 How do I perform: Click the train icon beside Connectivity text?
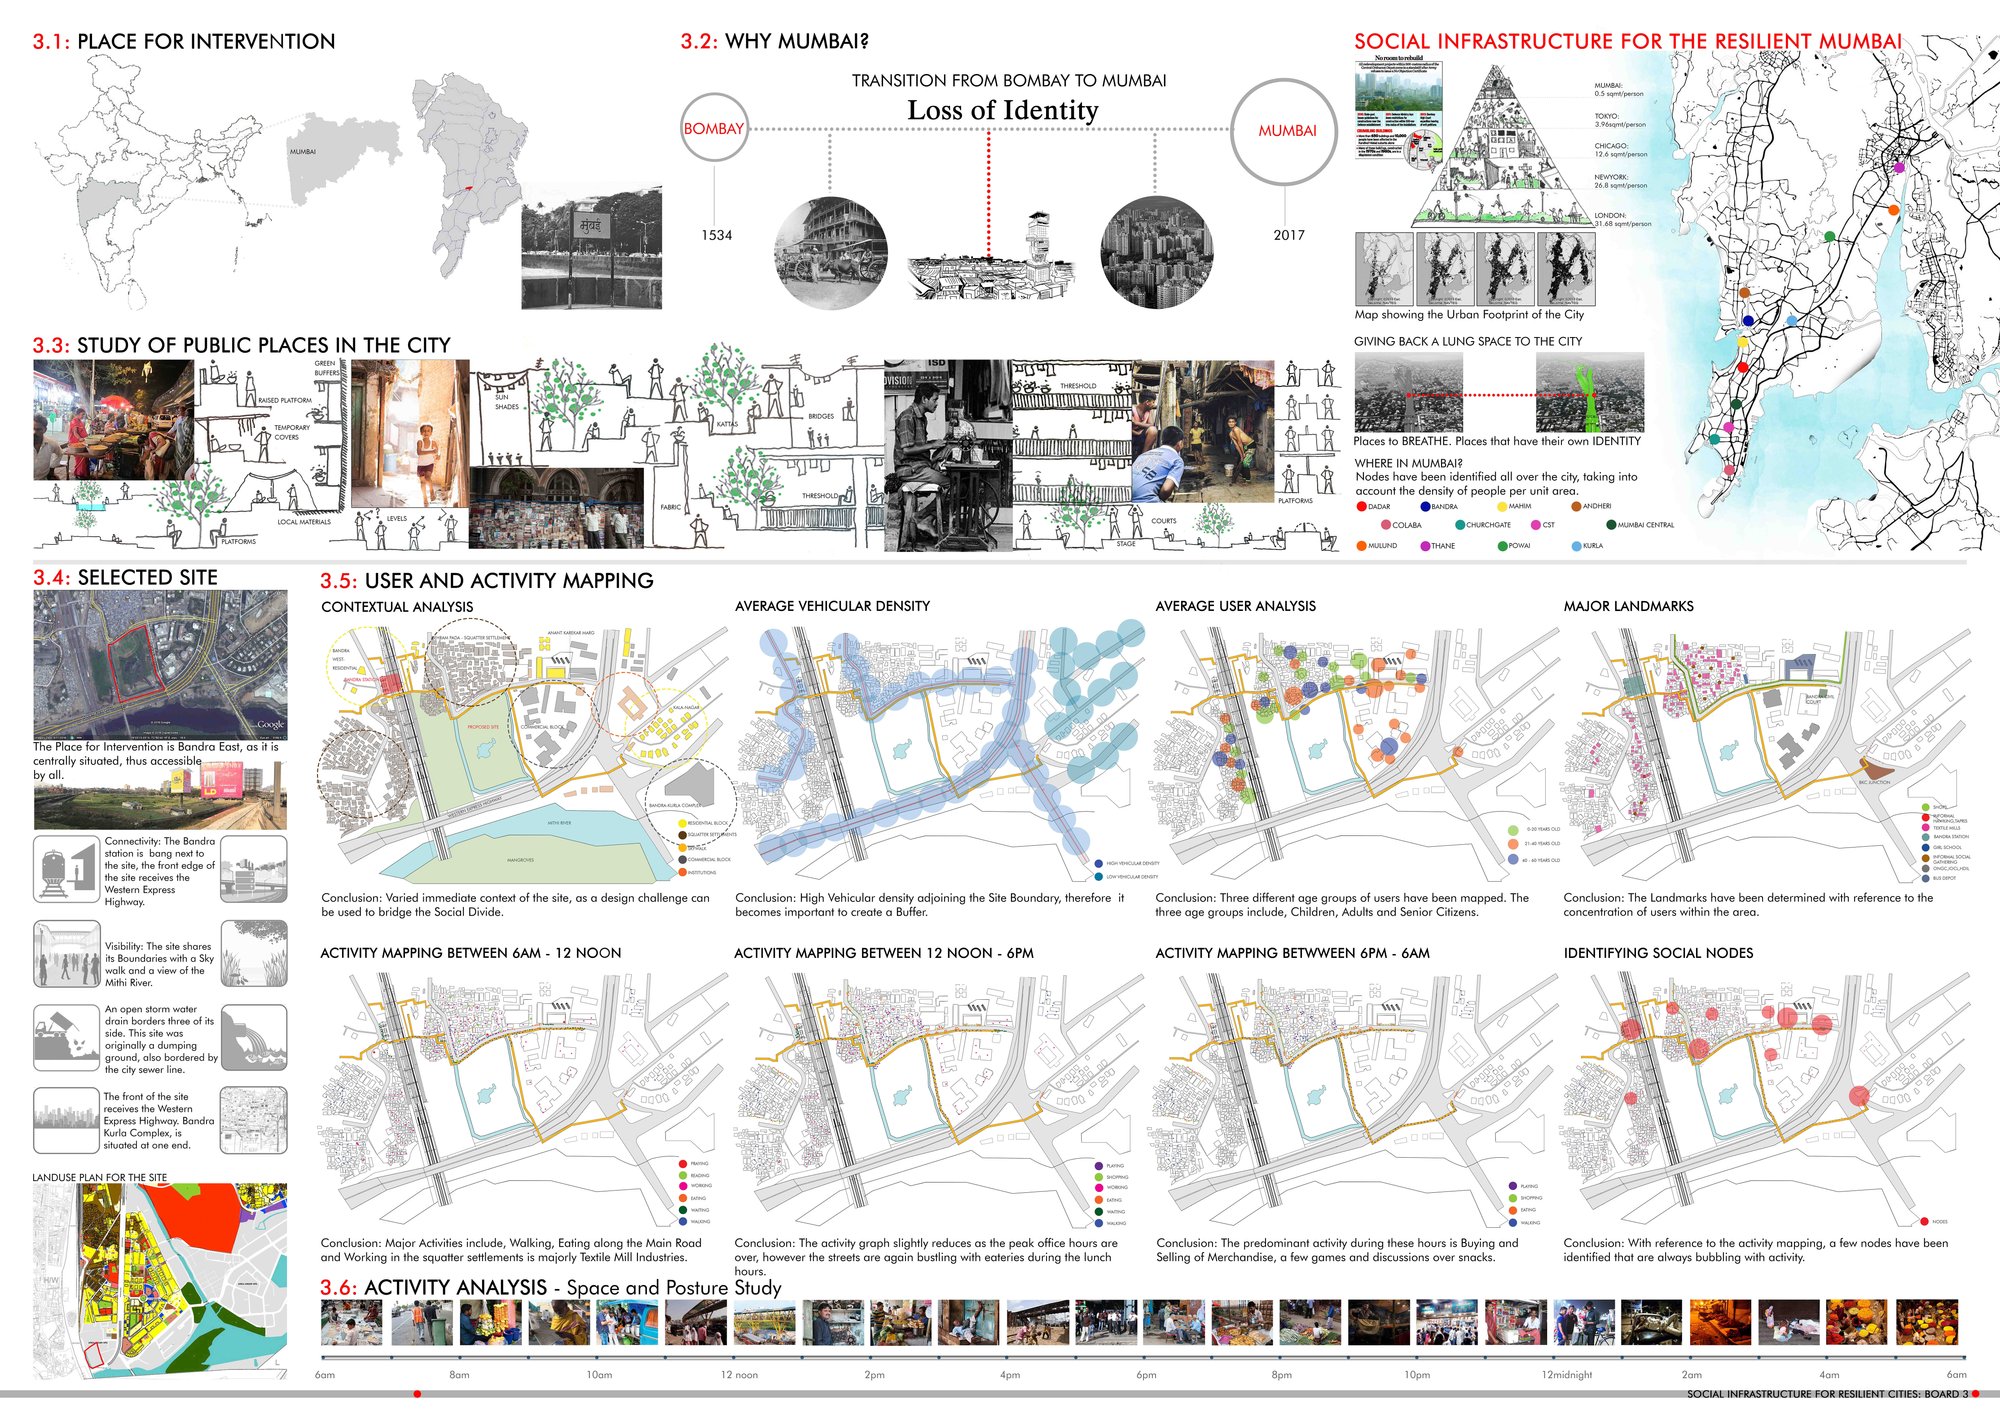(x=67, y=870)
